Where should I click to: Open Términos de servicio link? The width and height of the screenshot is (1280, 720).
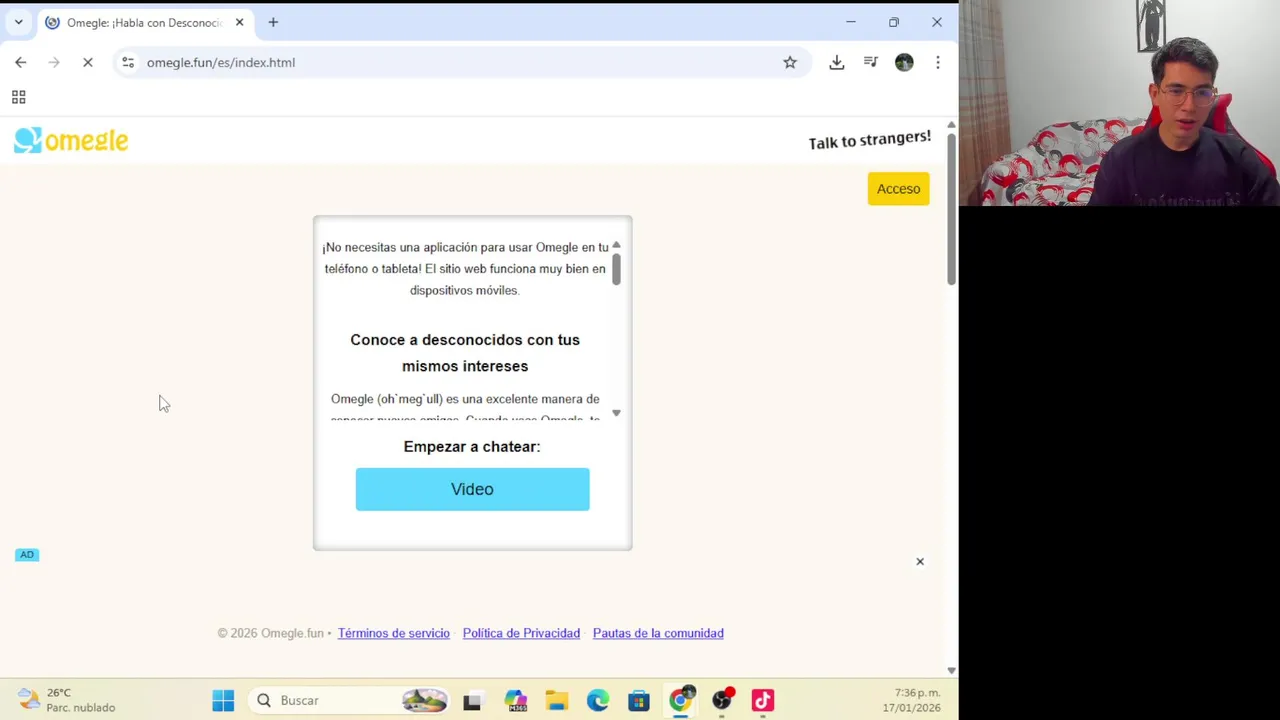(x=394, y=633)
